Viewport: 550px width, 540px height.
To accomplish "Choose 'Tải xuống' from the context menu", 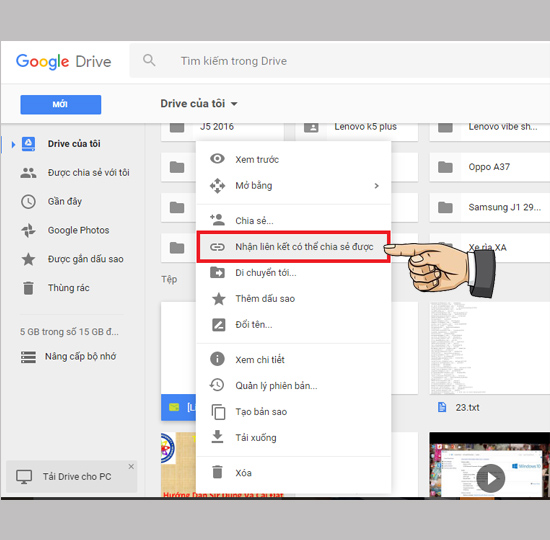I will coord(294,438).
